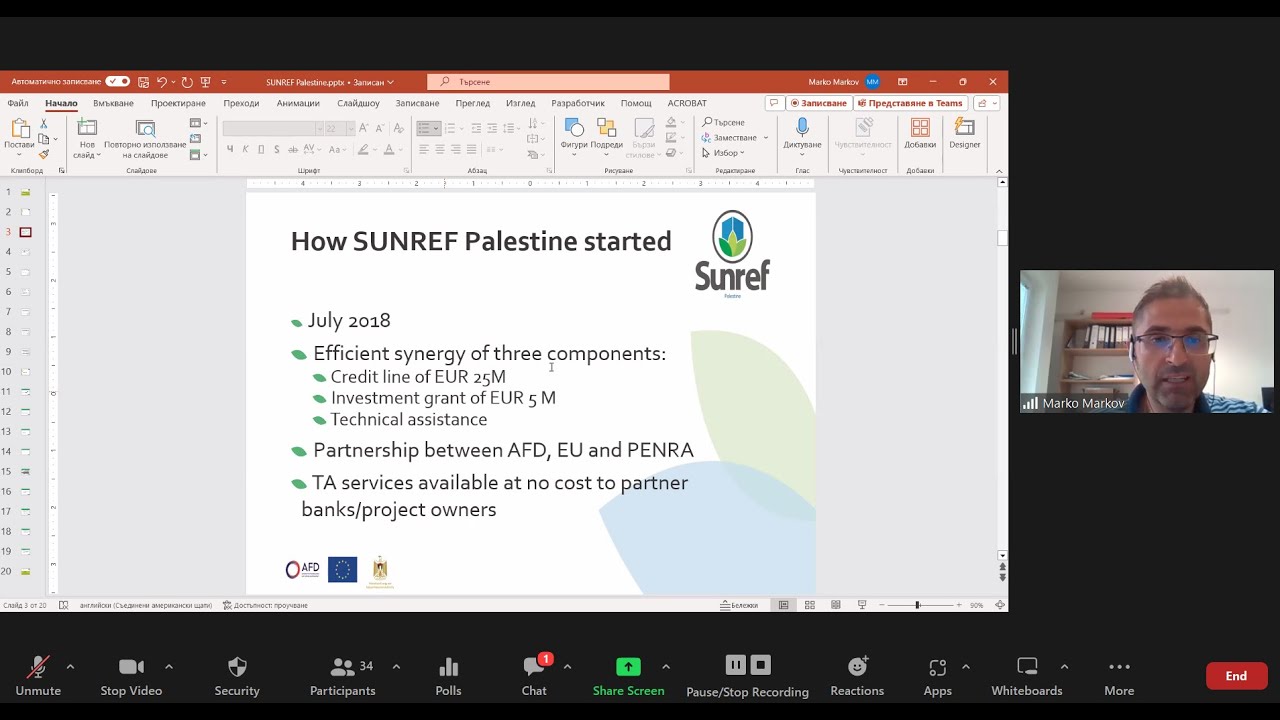The width and height of the screenshot is (1280, 720).
Task: Click the Търсене search box in title bar
Action: (x=548, y=82)
